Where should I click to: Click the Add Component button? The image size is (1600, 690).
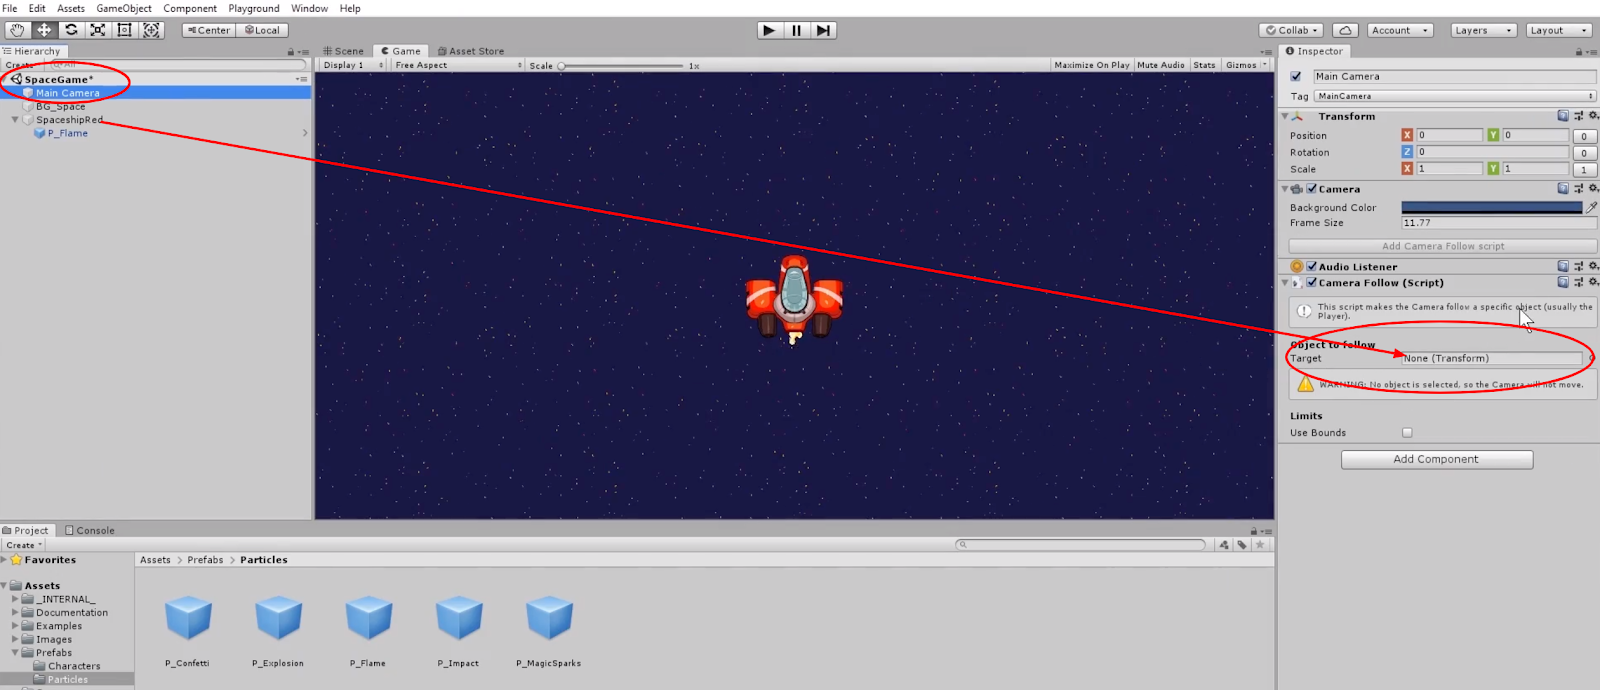[1436, 459]
